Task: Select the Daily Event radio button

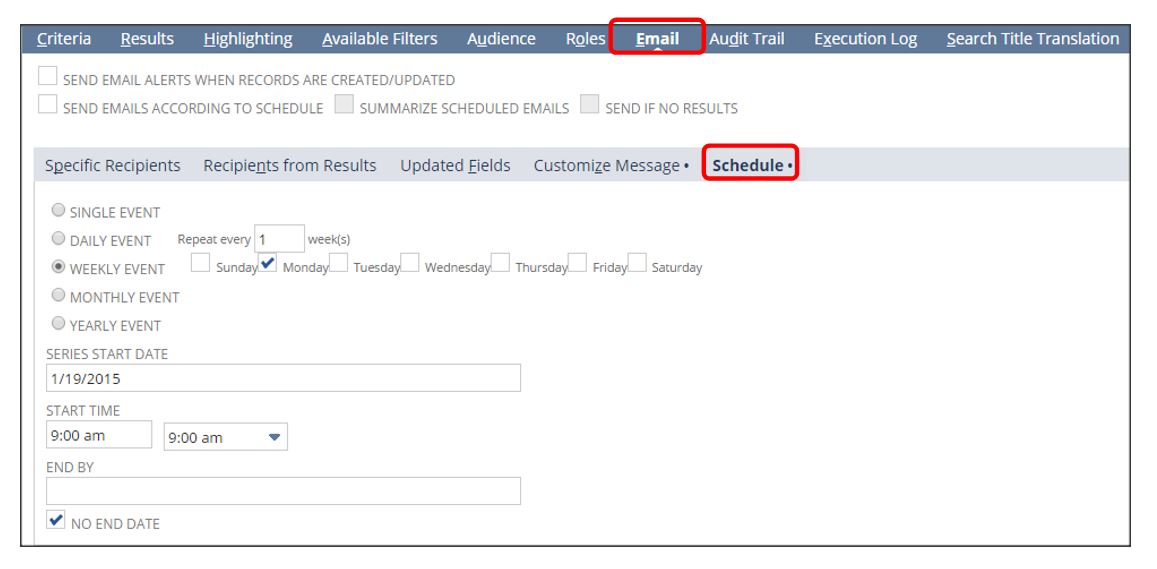Action: (59, 240)
